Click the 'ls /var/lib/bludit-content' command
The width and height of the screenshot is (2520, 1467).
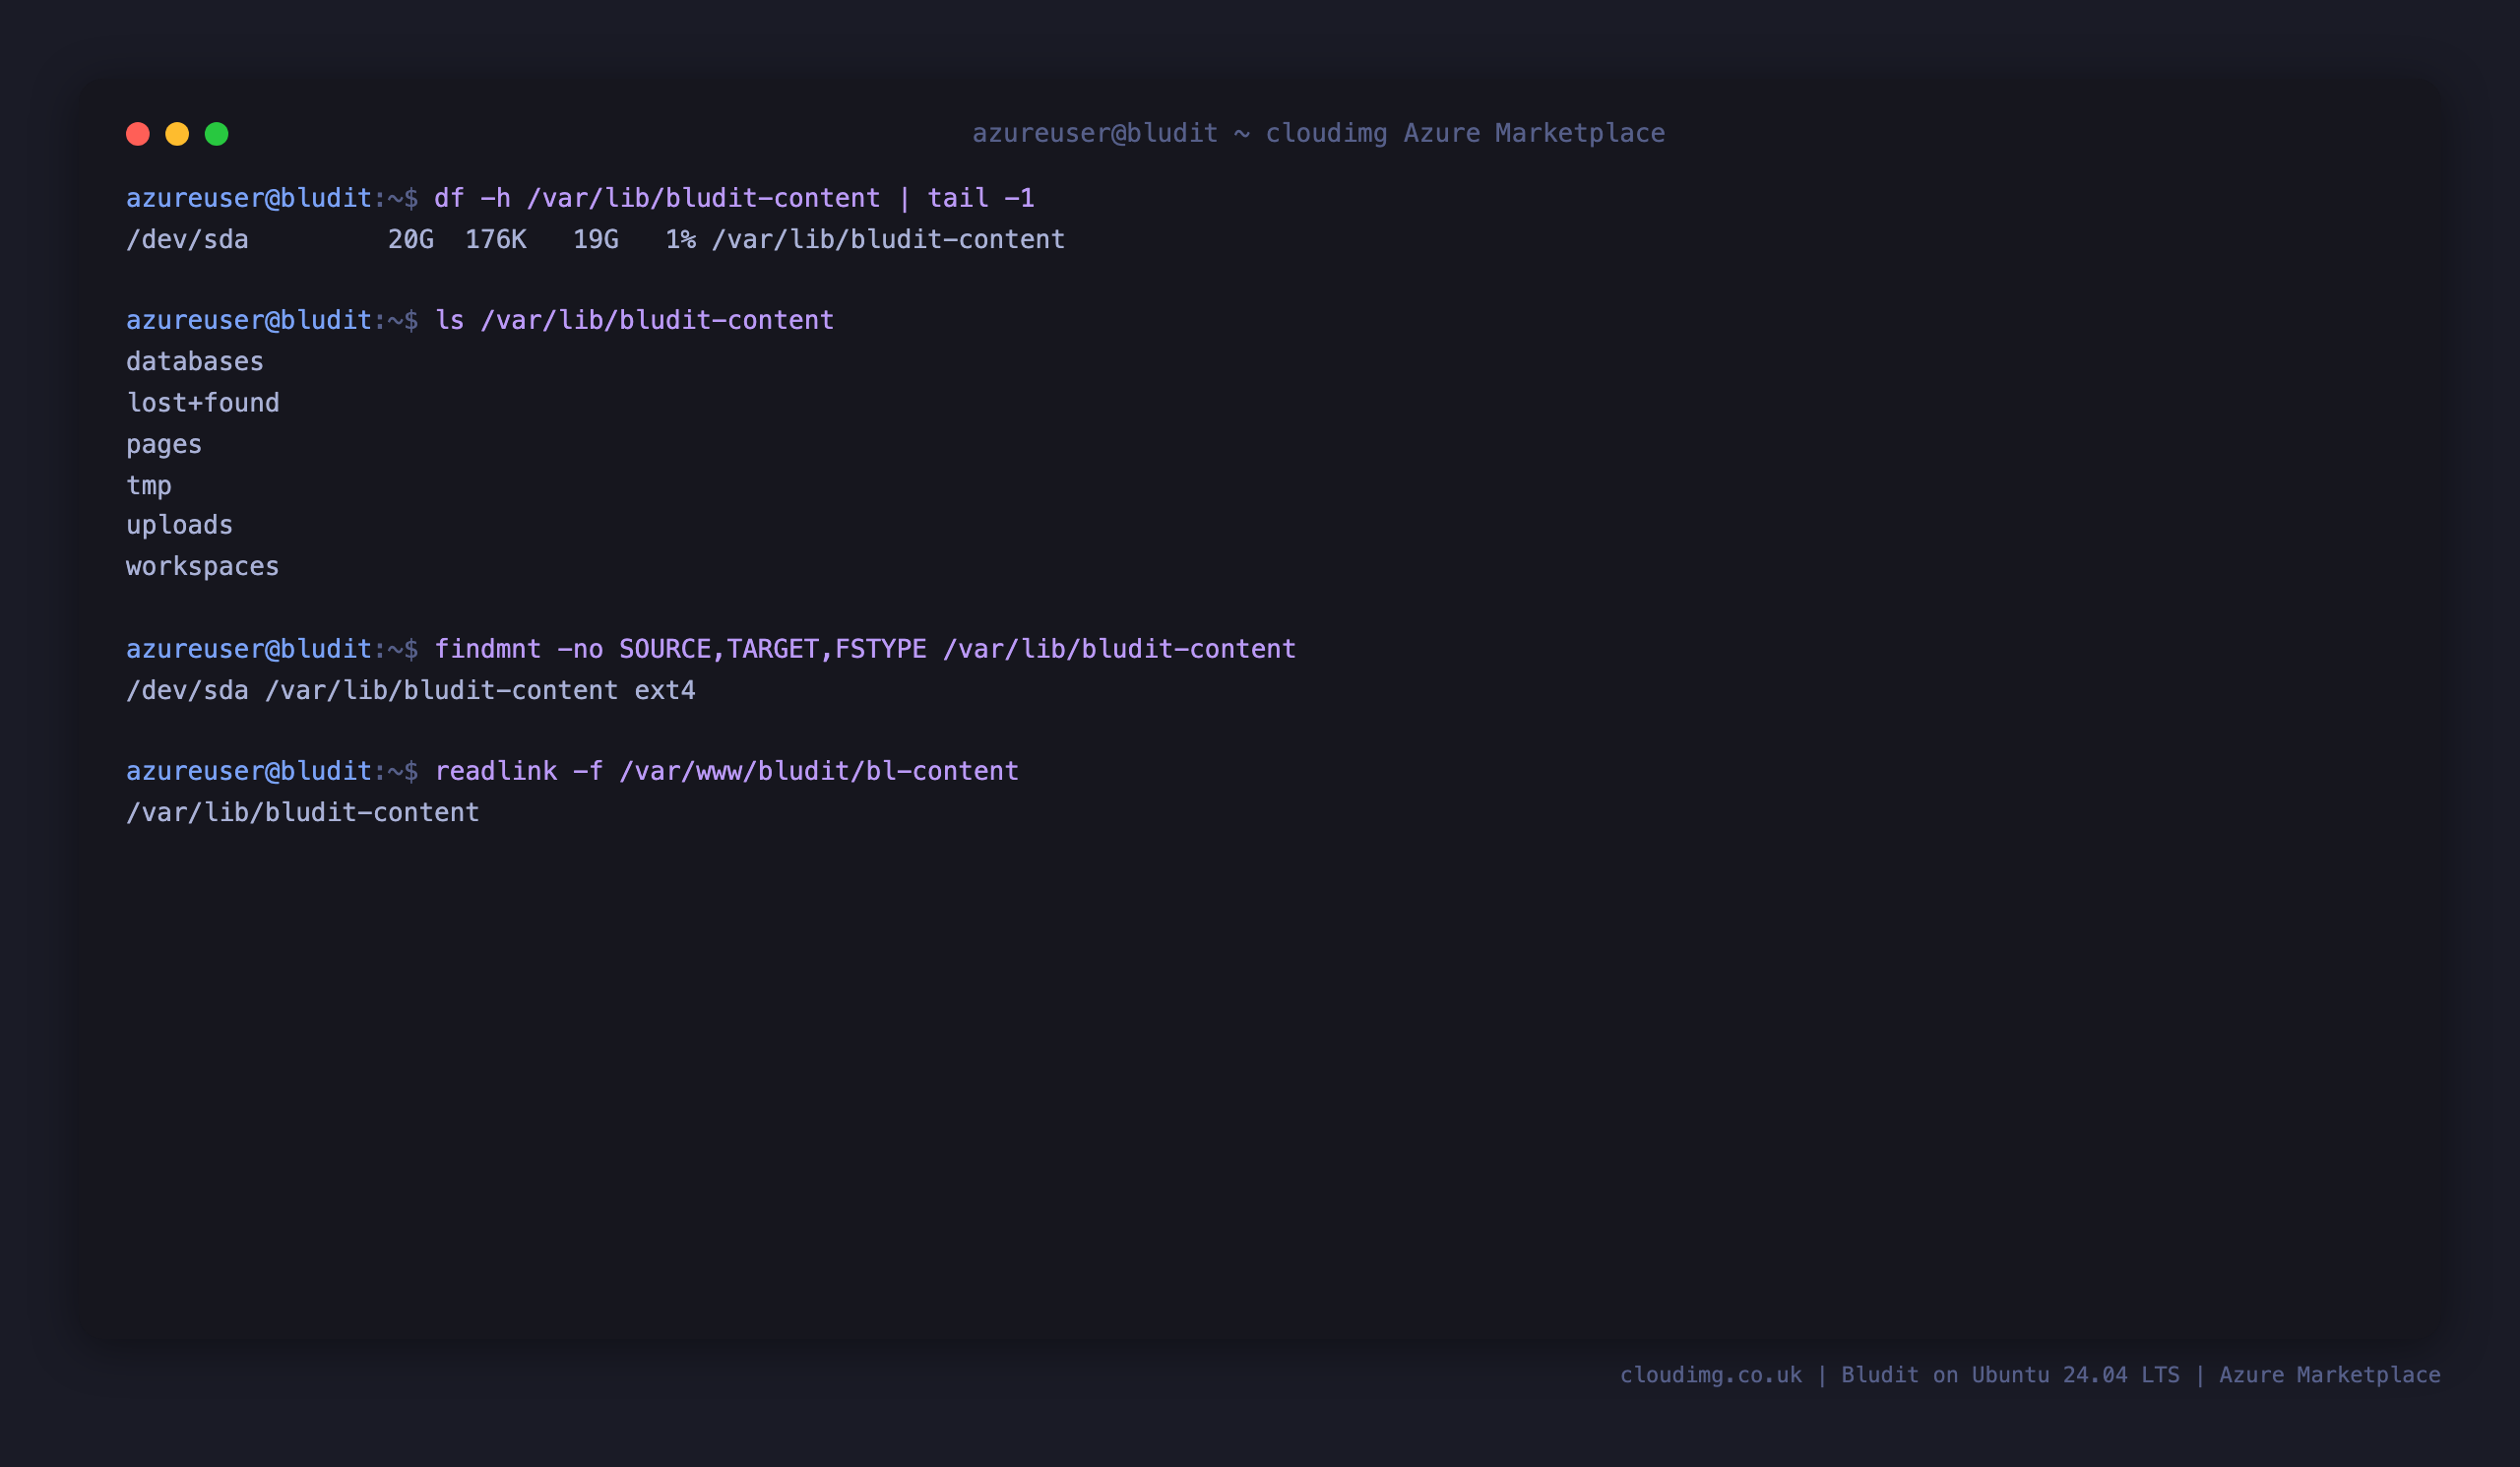pos(634,320)
